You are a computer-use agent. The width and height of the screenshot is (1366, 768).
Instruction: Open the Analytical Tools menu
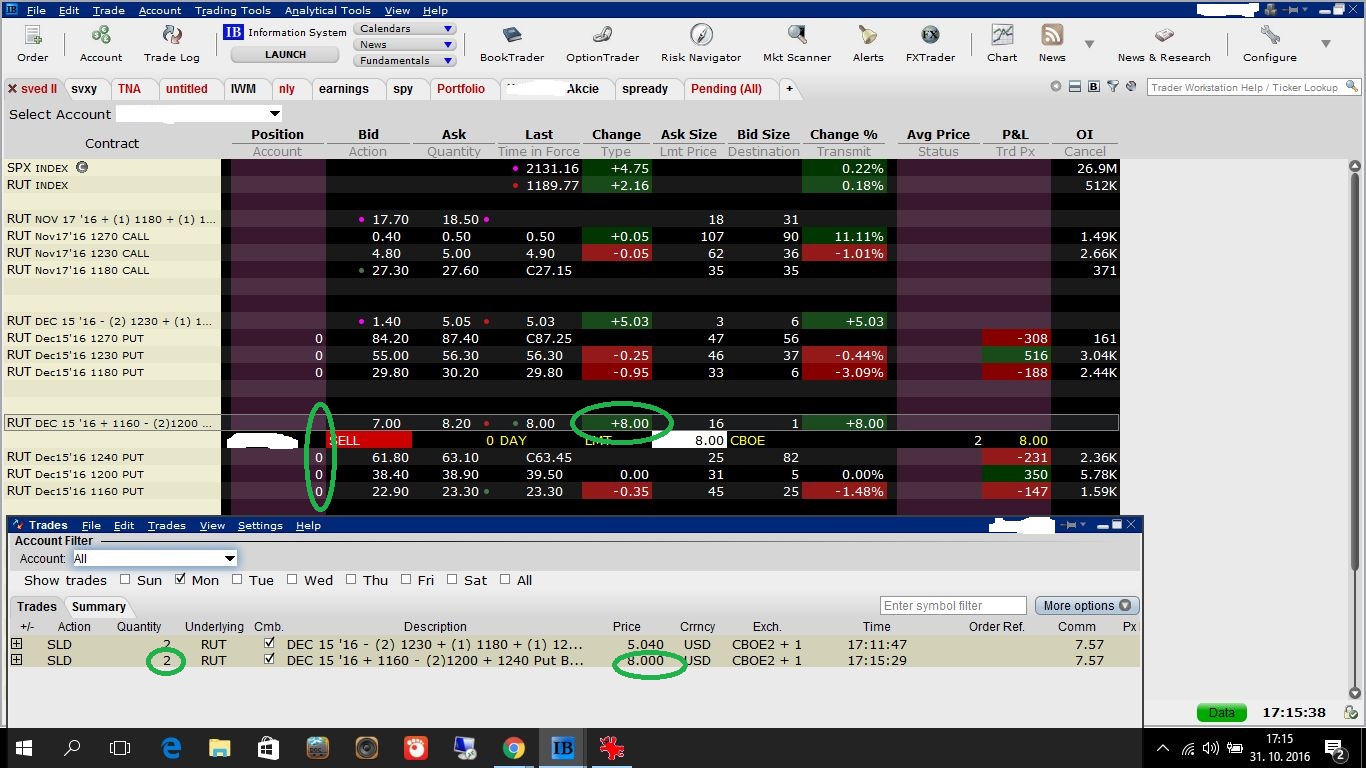pos(327,10)
